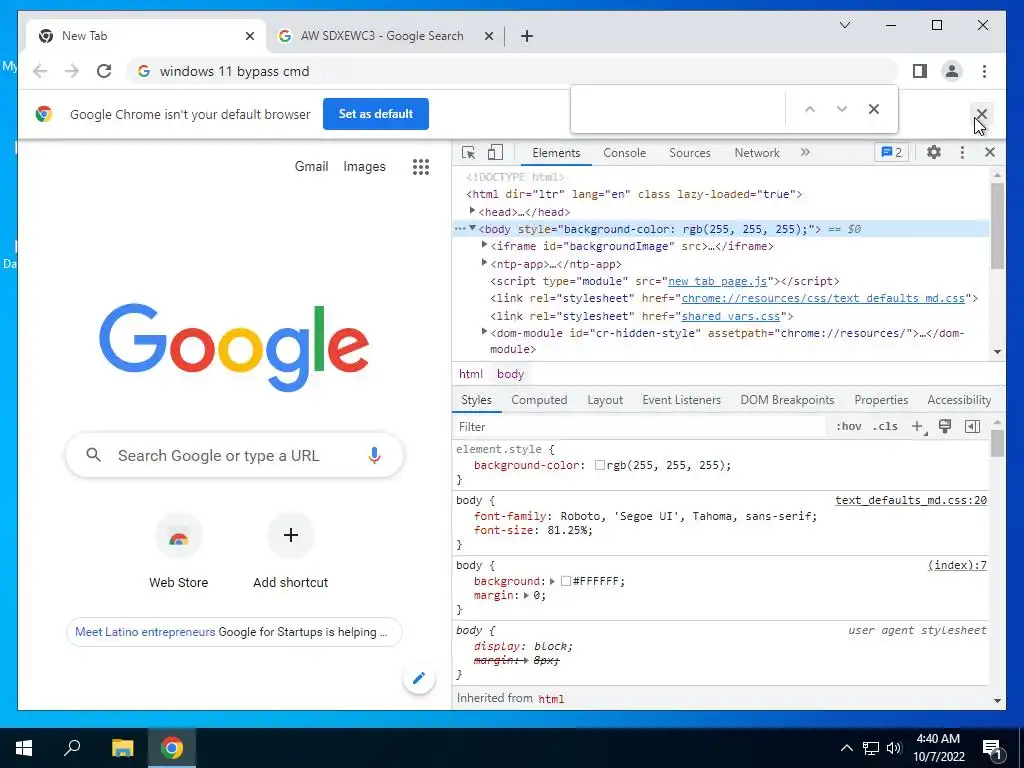
Task: Open (index):7 source reference
Action: [x=957, y=566]
